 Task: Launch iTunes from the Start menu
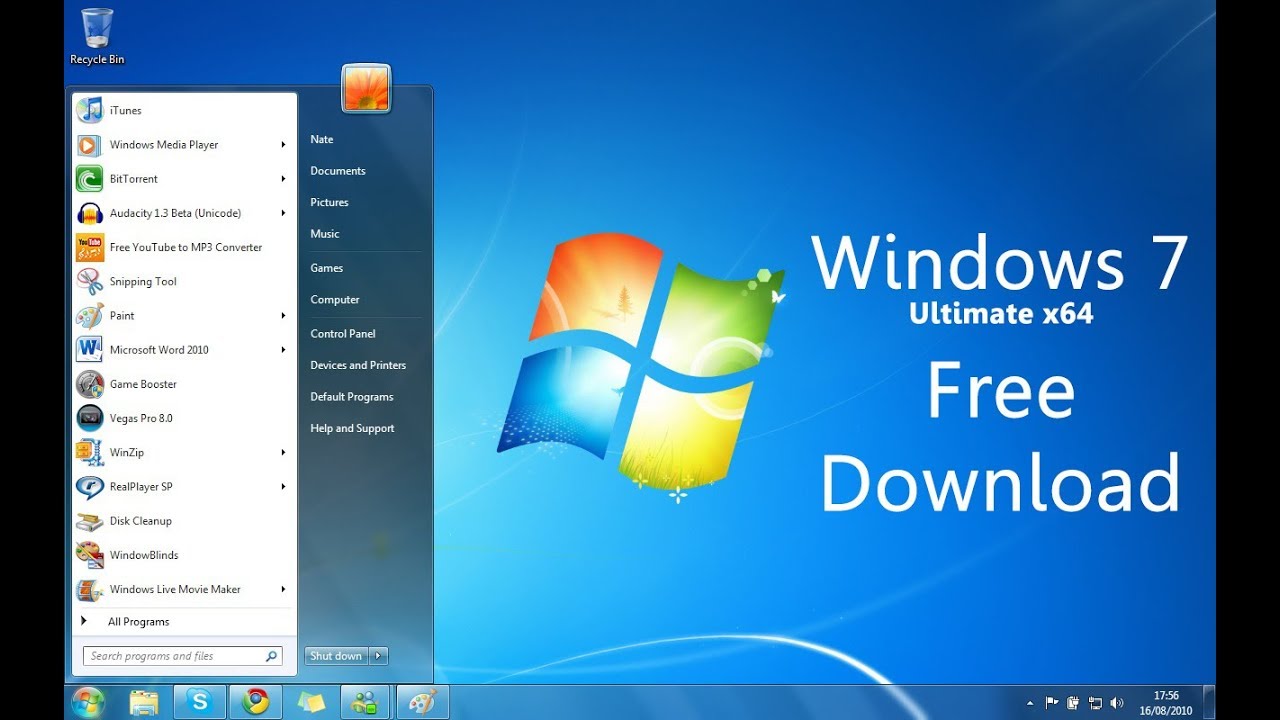coord(185,110)
